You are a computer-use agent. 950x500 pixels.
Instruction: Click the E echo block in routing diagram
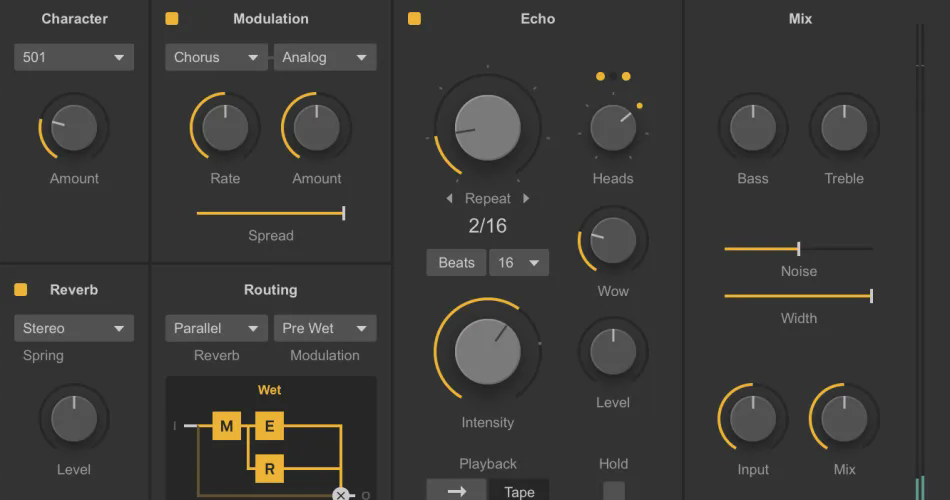(270, 425)
